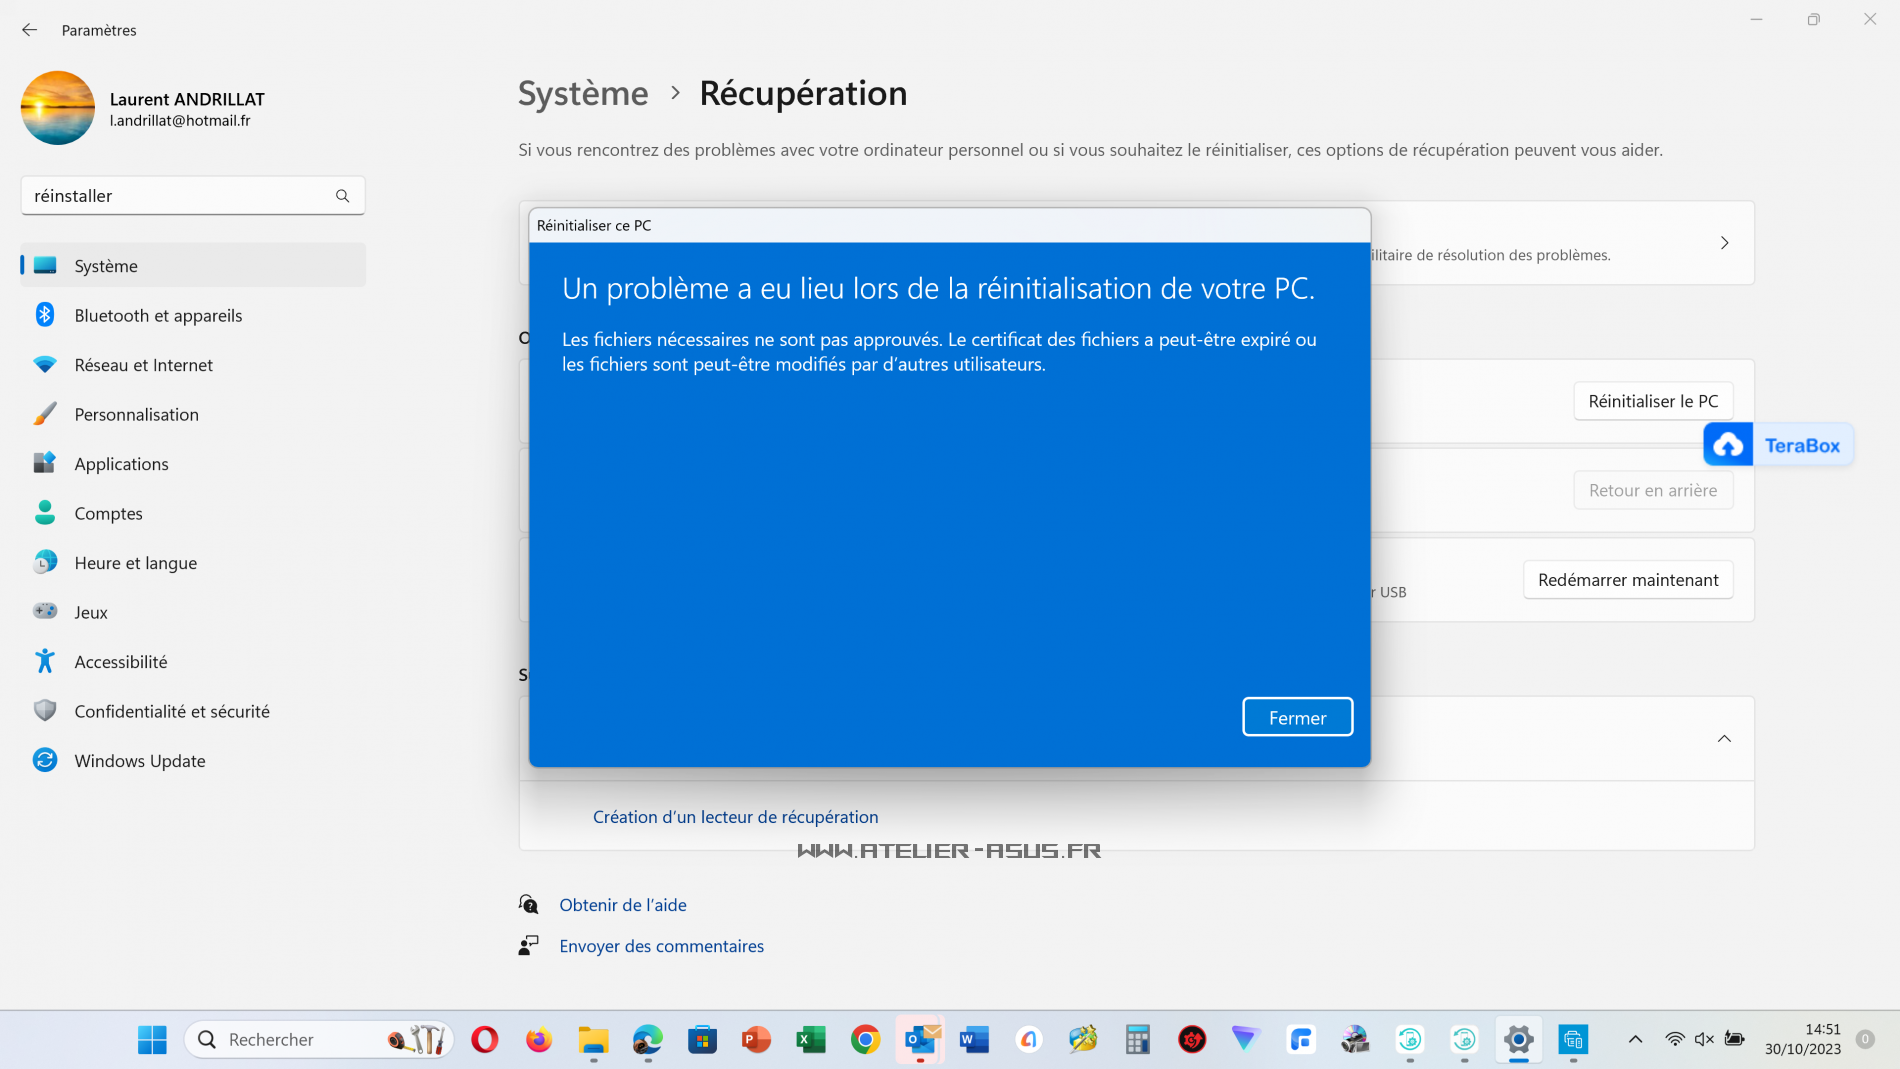The height and width of the screenshot is (1069, 1900).
Task: Open Confidentialité et sécurité settings
Action: (172, 711)
